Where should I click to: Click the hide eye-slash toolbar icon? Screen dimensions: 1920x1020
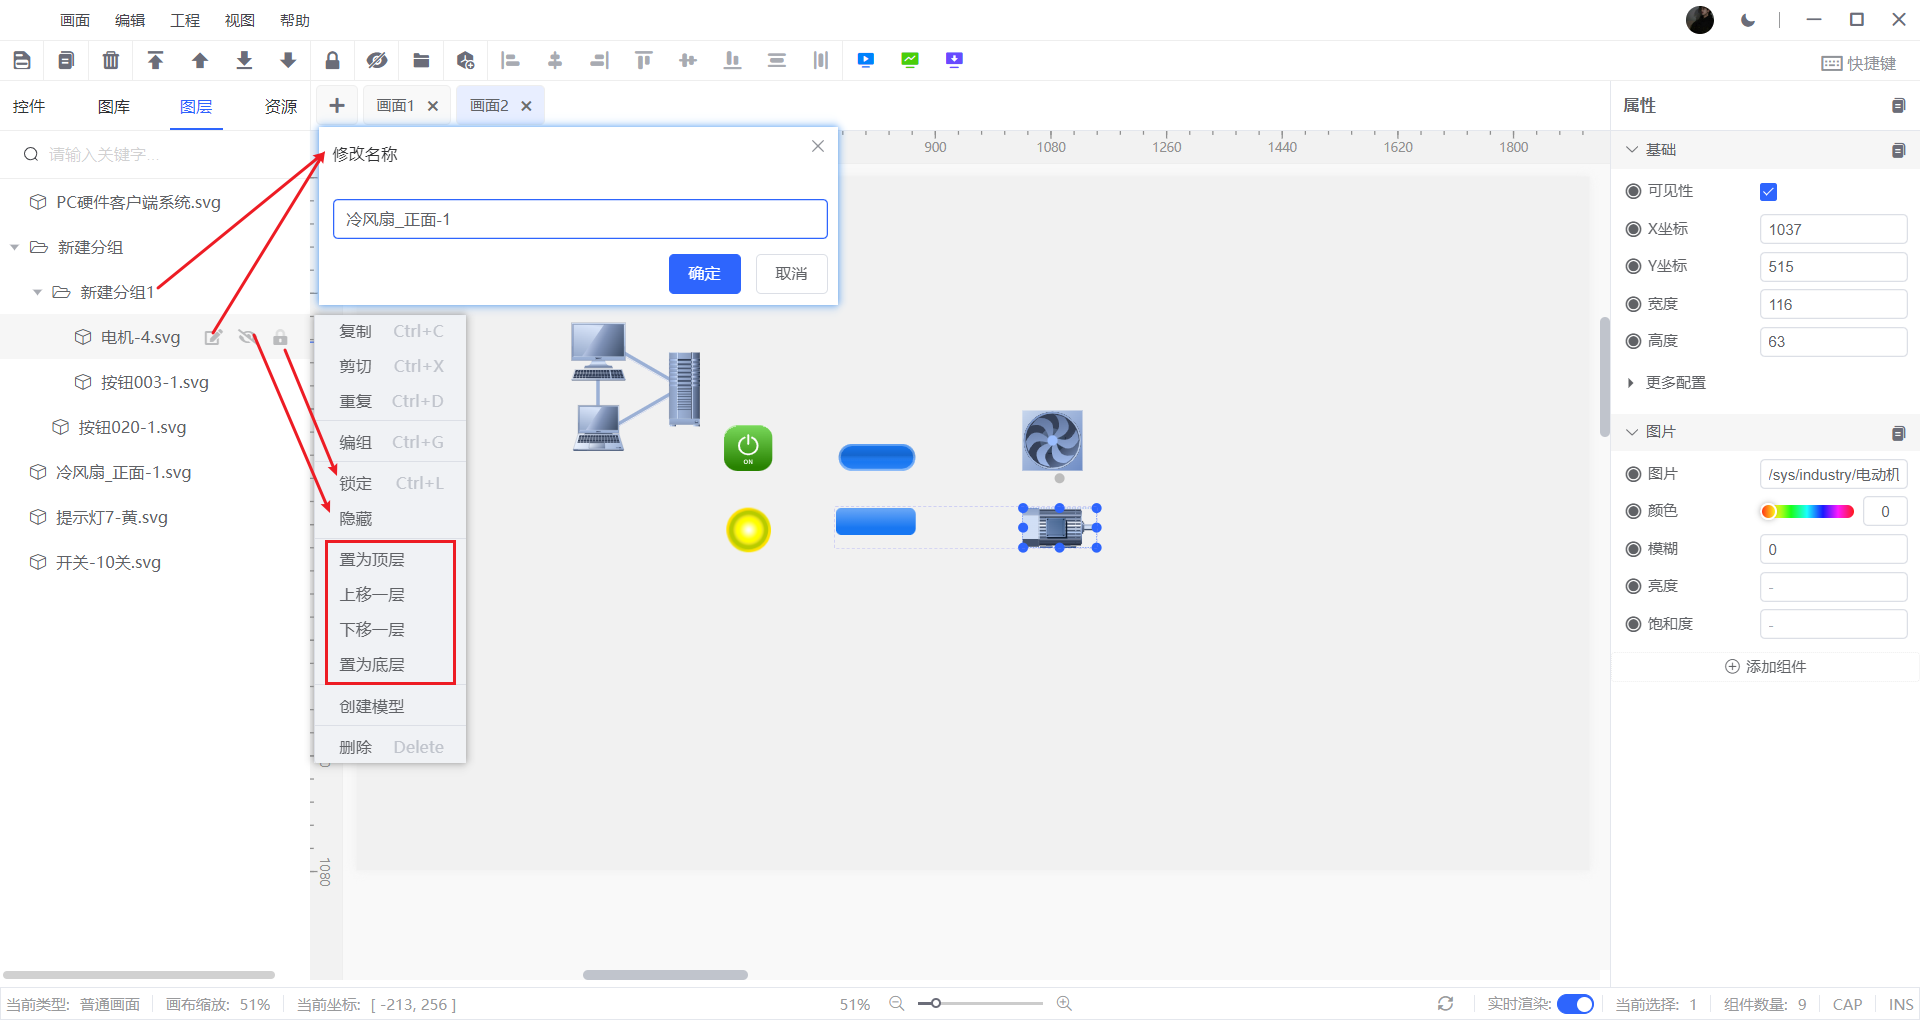pos(377,61)
